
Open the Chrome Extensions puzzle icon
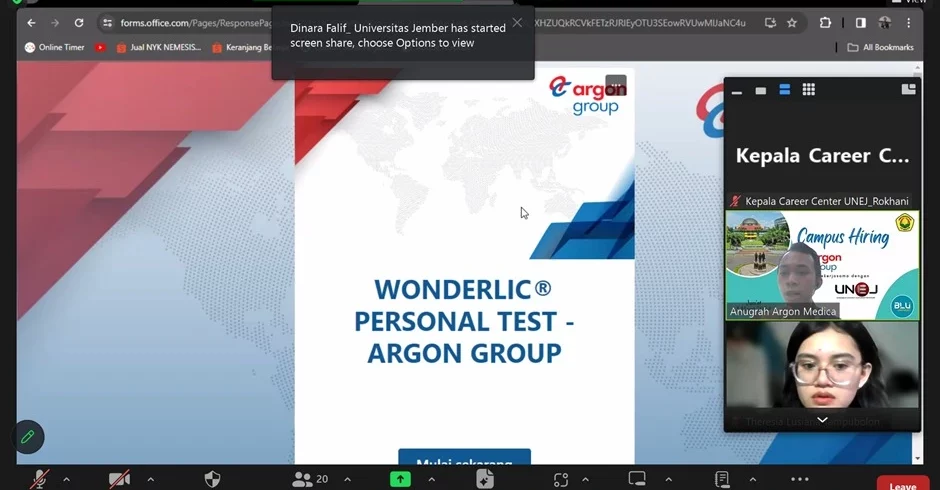point(825,23)
